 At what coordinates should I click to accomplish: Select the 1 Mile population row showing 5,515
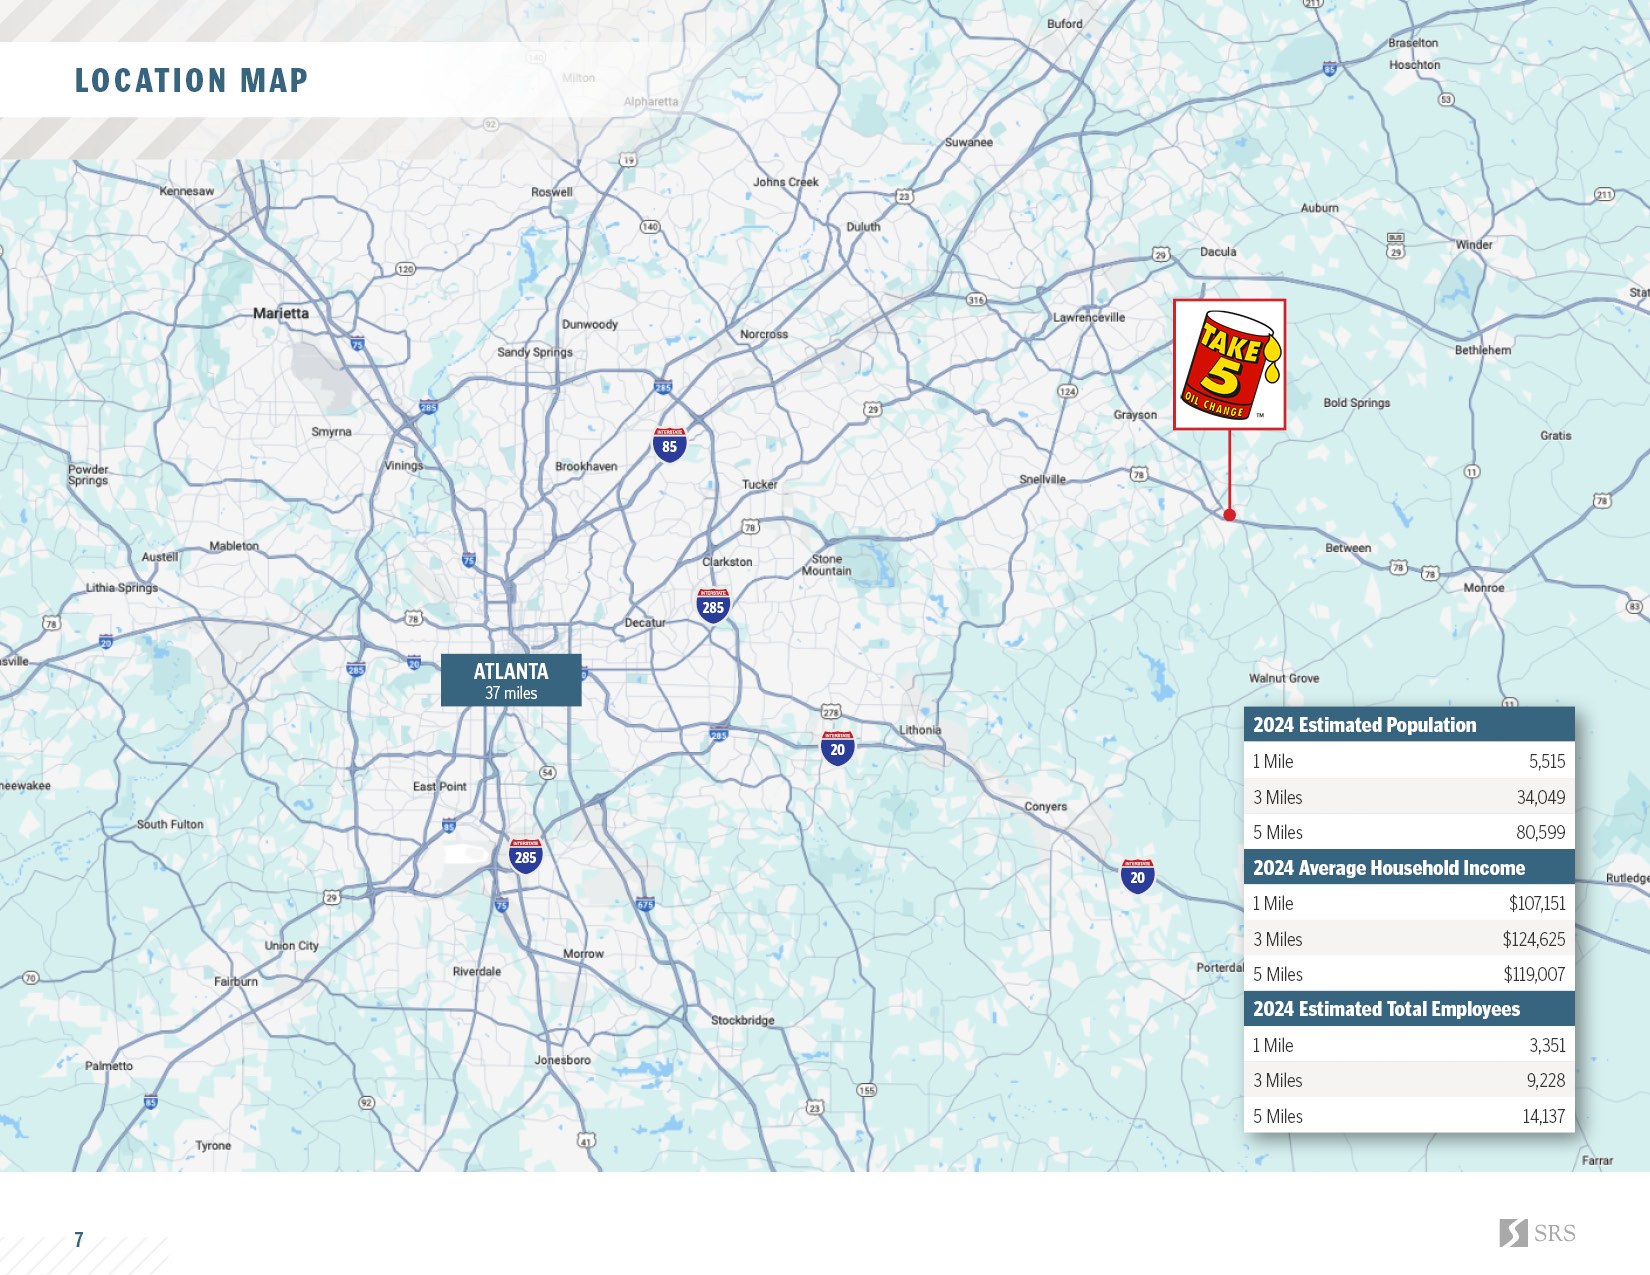pos(1408,761)
